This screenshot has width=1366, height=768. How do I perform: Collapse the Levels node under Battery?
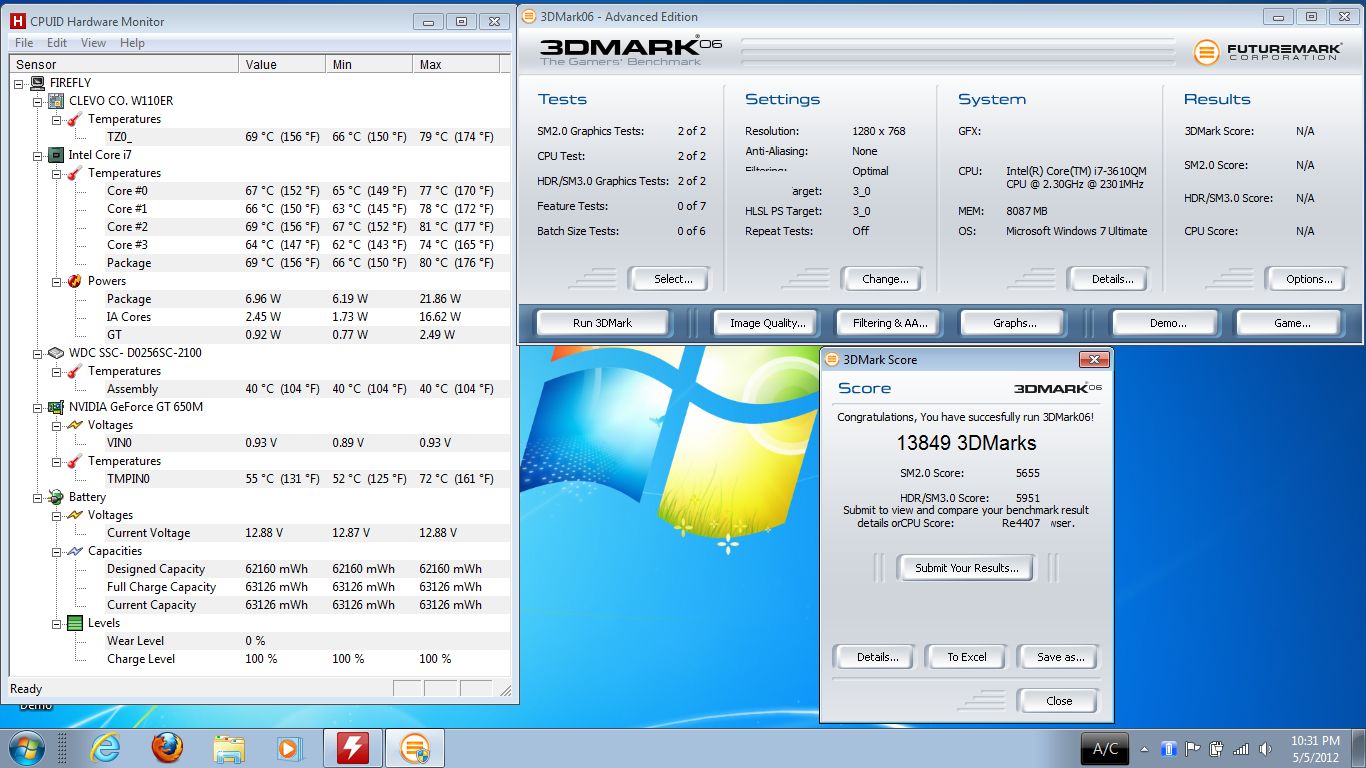point(56,623)
